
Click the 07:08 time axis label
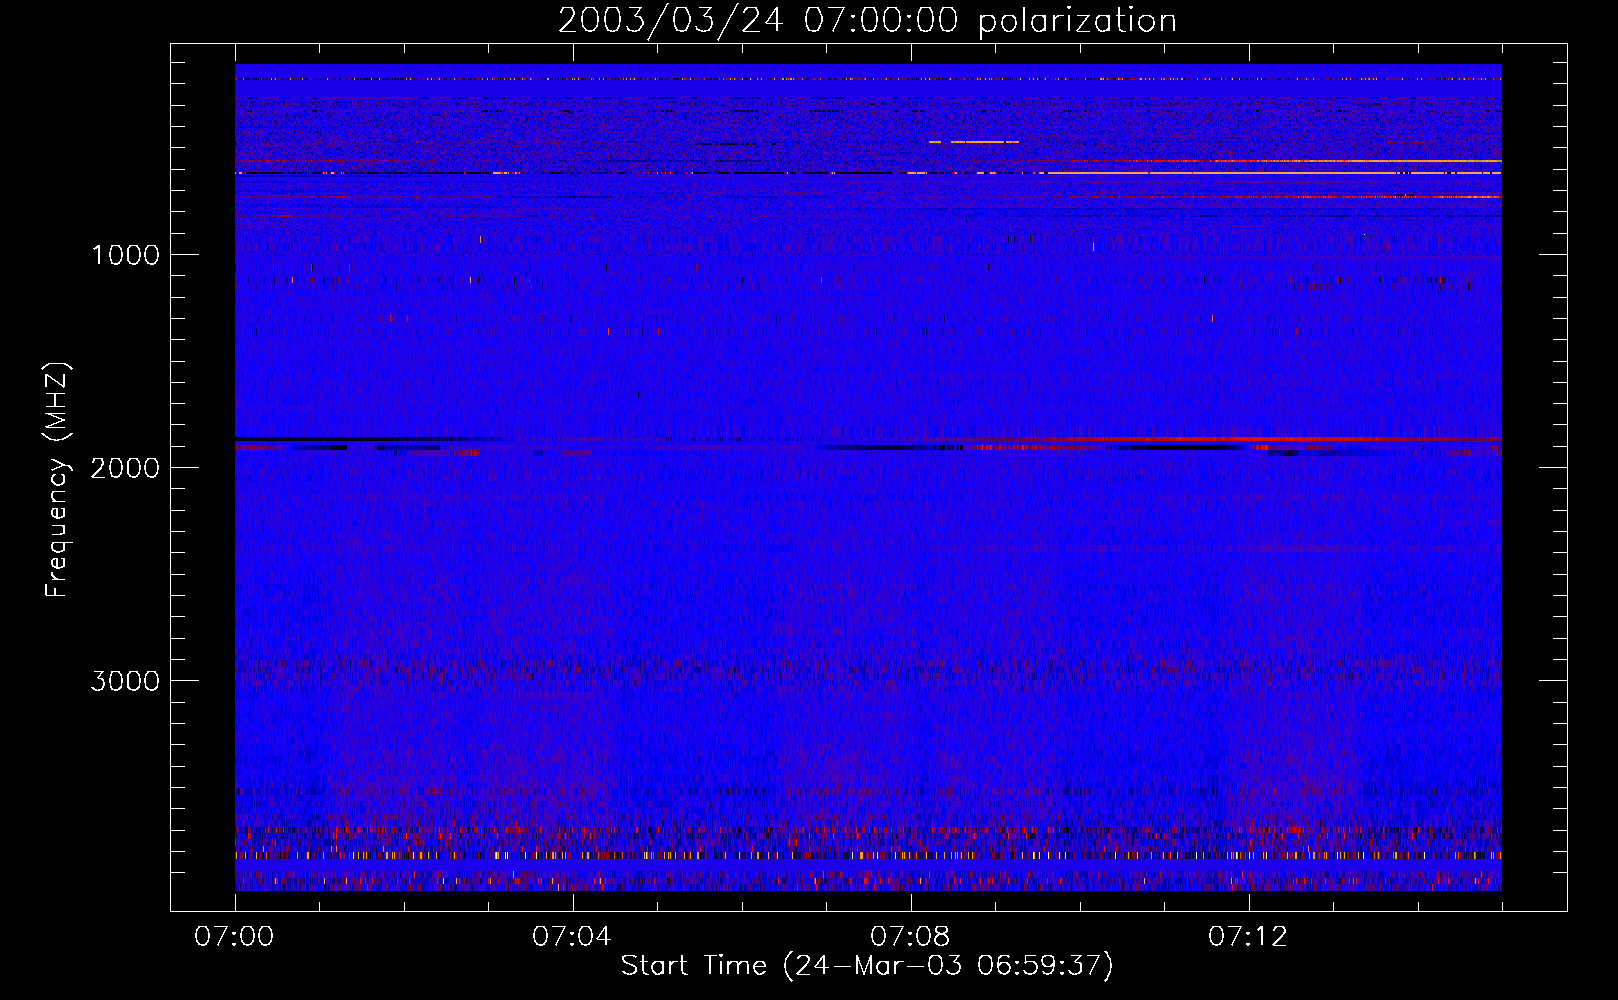click(x=910, y=937)
